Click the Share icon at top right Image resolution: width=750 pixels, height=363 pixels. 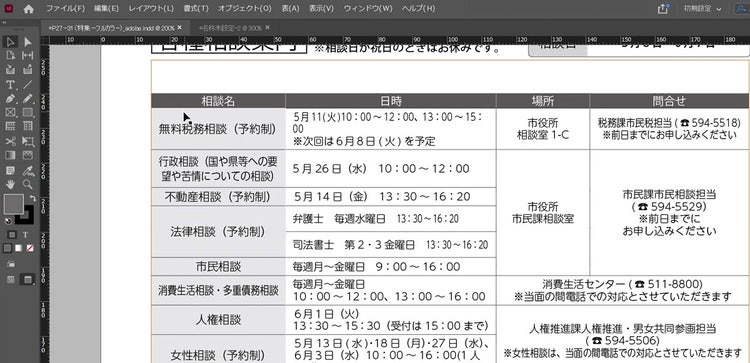pyautogui.click(x=662, y=9)
